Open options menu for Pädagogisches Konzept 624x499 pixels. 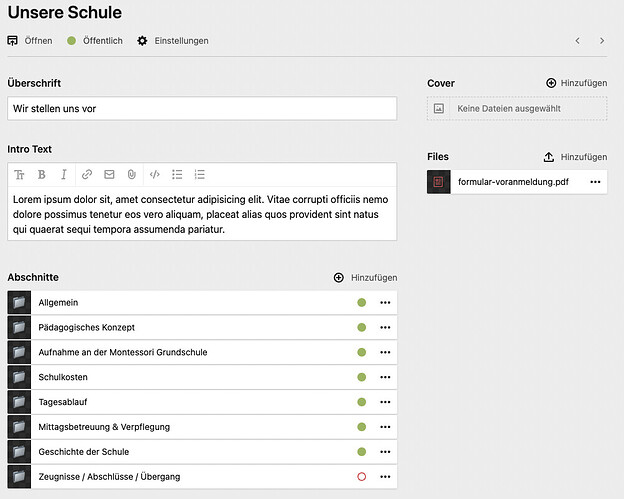pos(384,328)
